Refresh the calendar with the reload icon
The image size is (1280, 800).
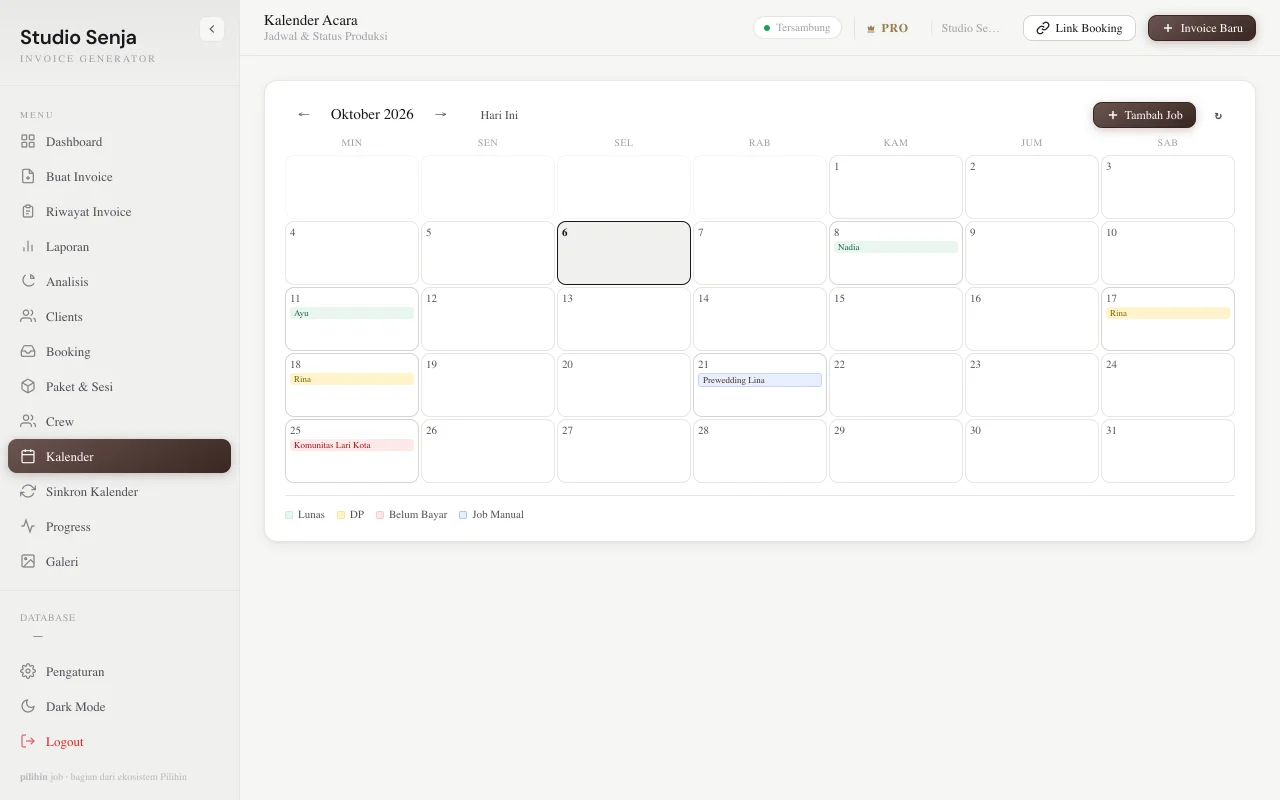[1218, 116]
